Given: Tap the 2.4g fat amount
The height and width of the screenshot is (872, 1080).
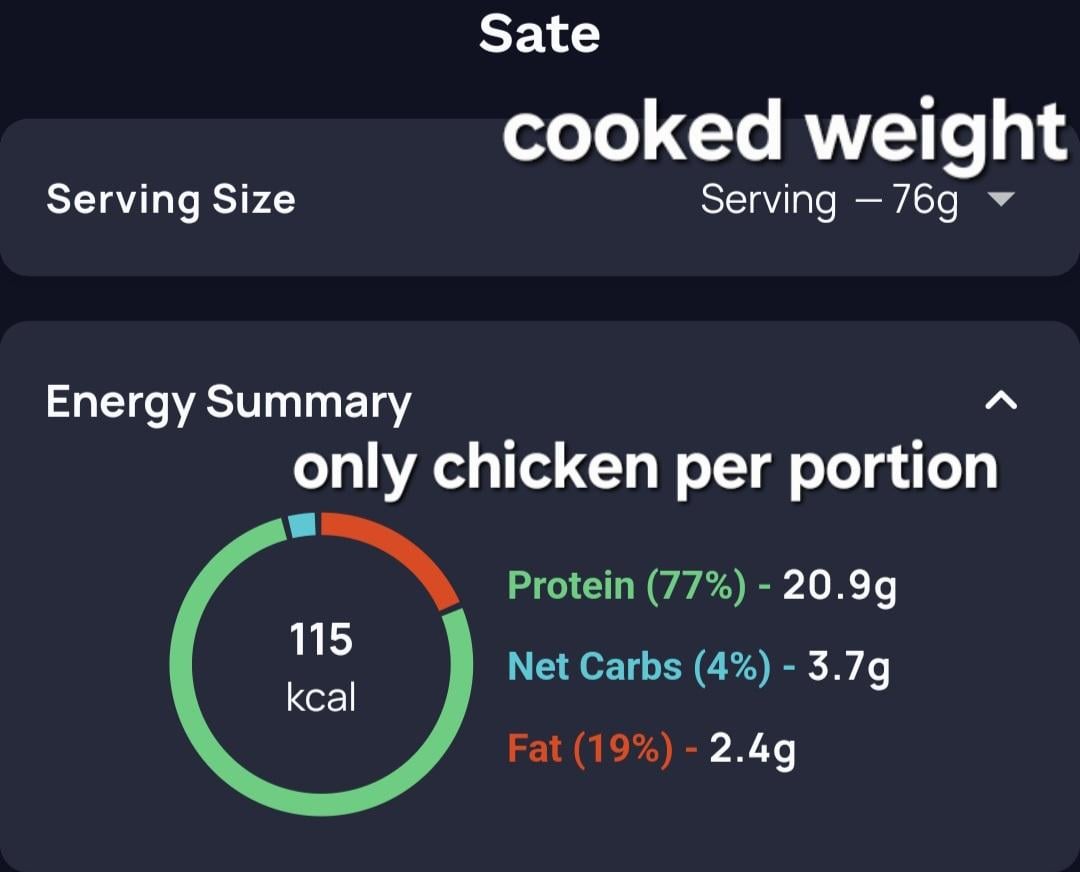Looking at the screenshot, I should (752, 749).
